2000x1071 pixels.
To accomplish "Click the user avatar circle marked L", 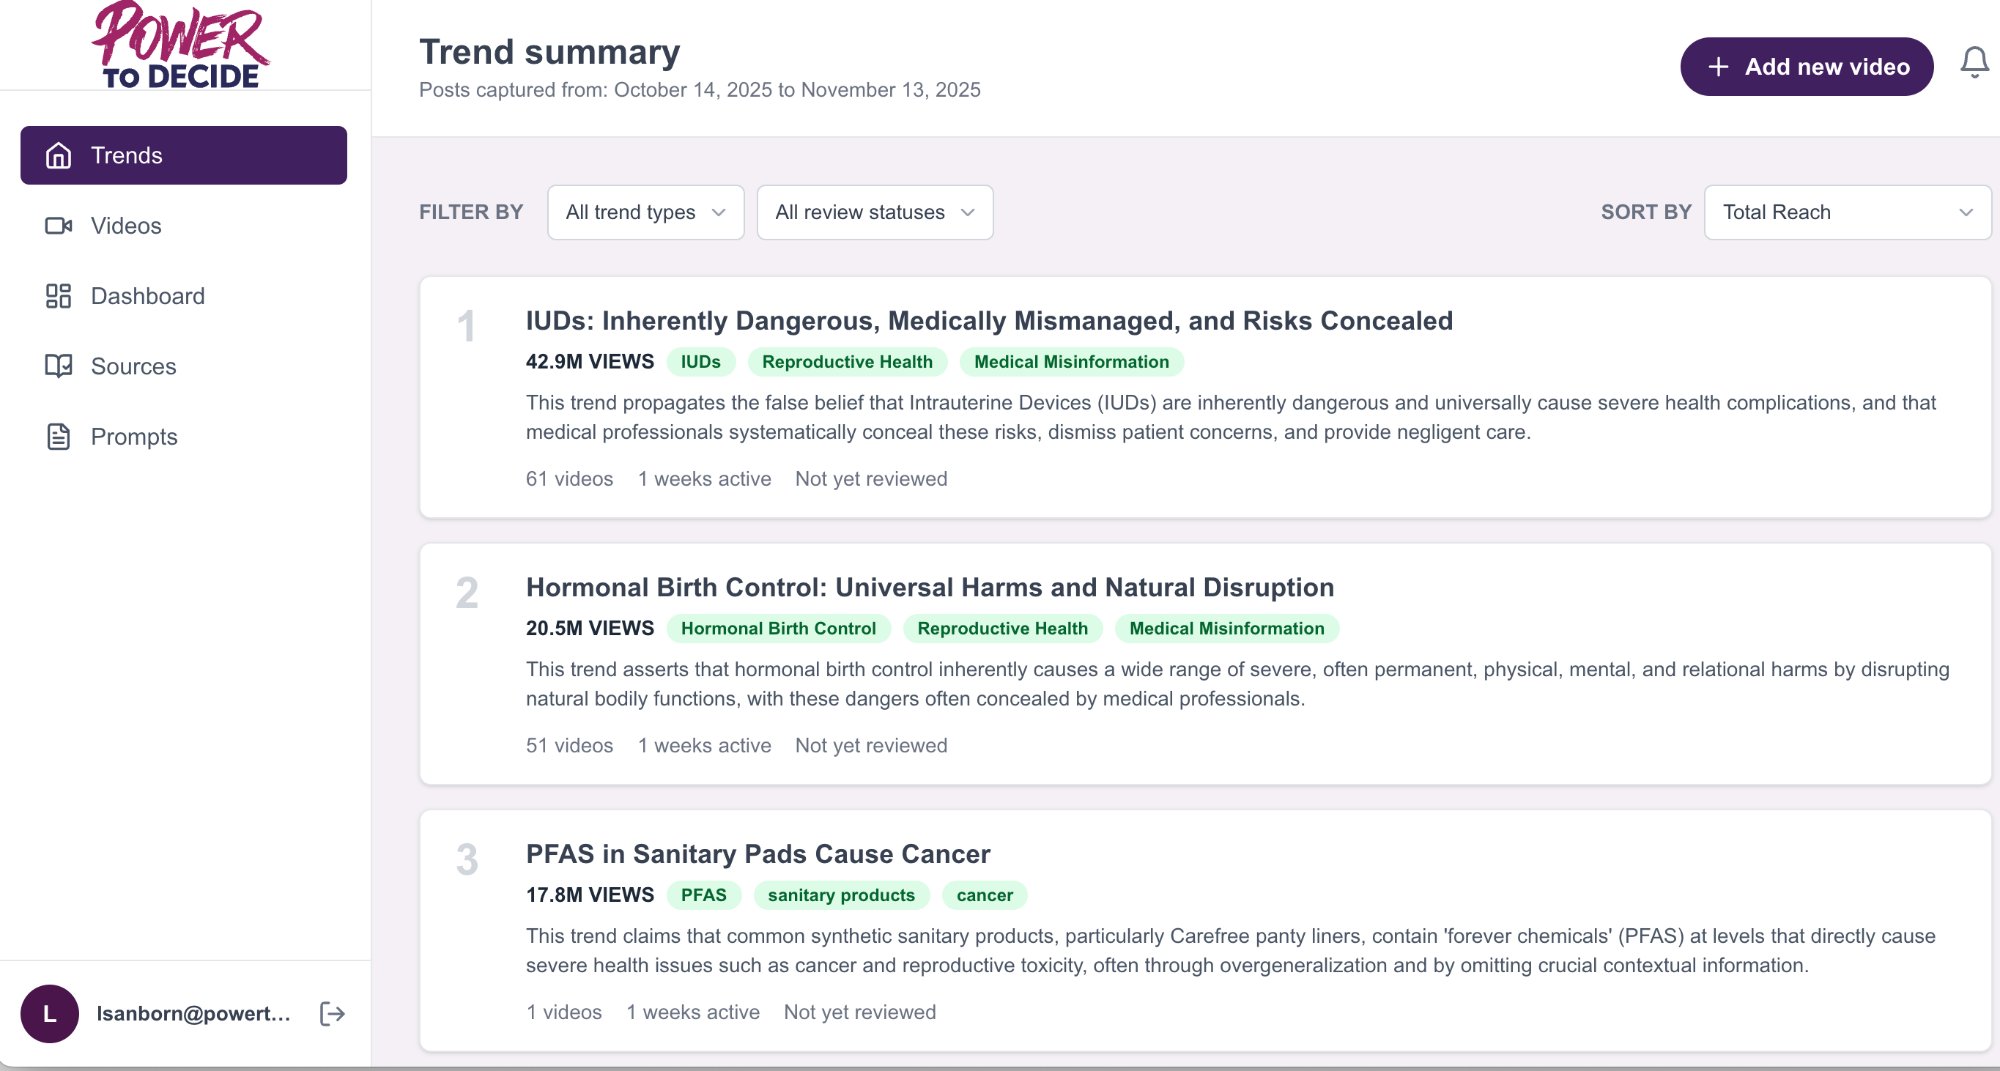I will [50, 1013].
